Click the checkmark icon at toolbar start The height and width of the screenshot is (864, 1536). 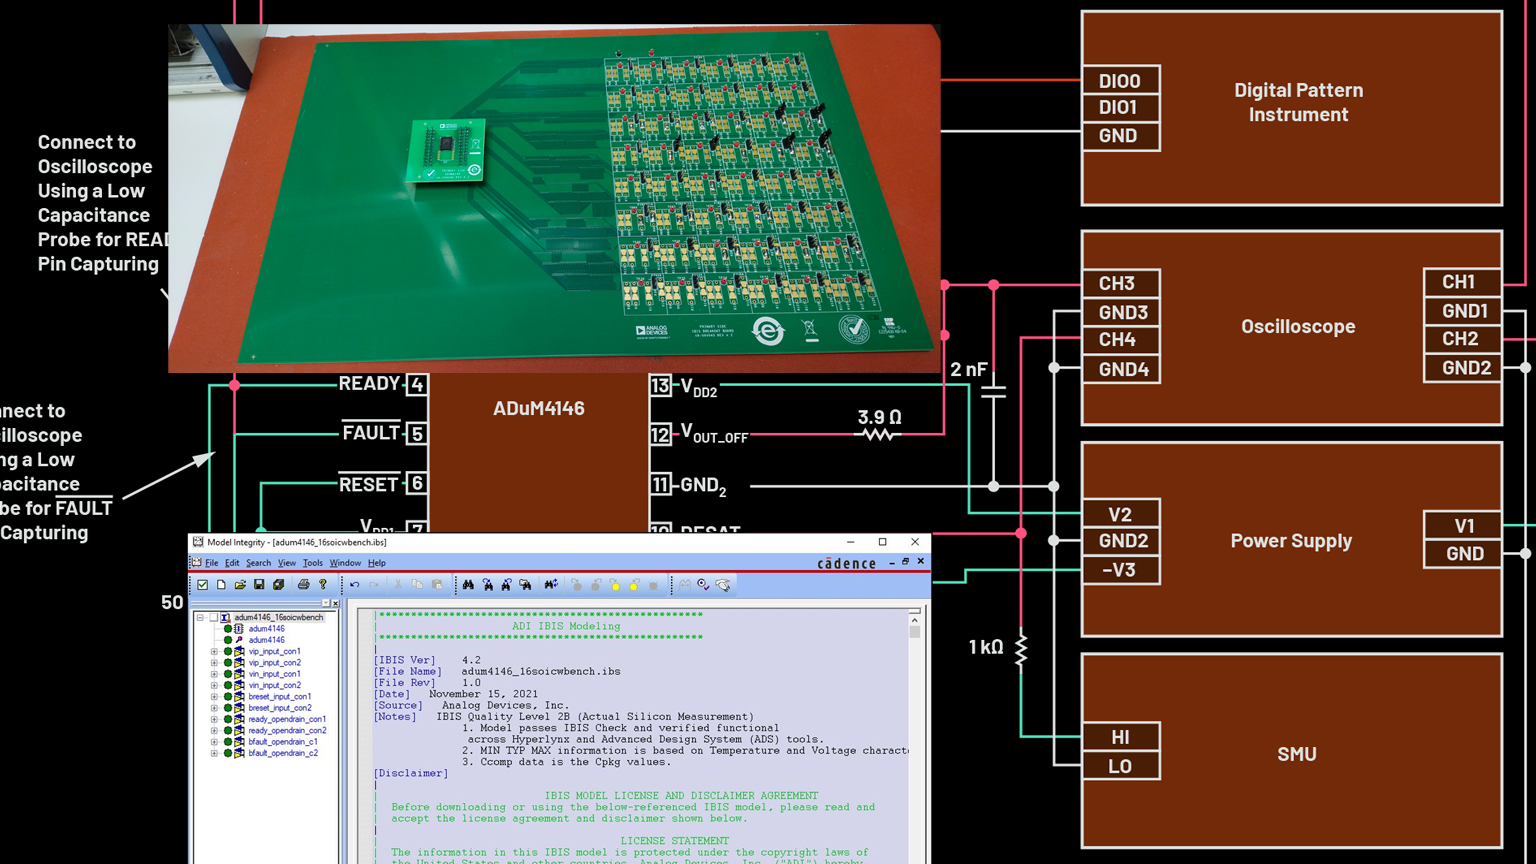point(202,585)
